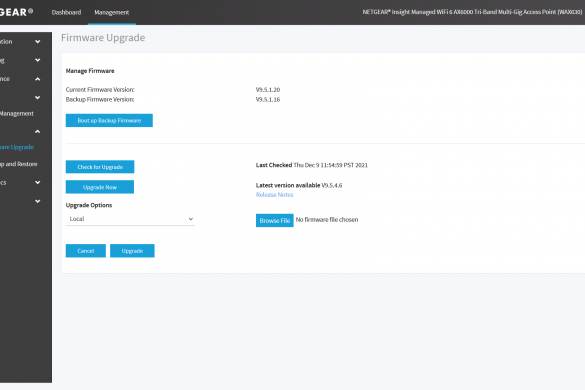
Task: Expand the sidebar section ending in "g"
Action: (x=37, y=60)
